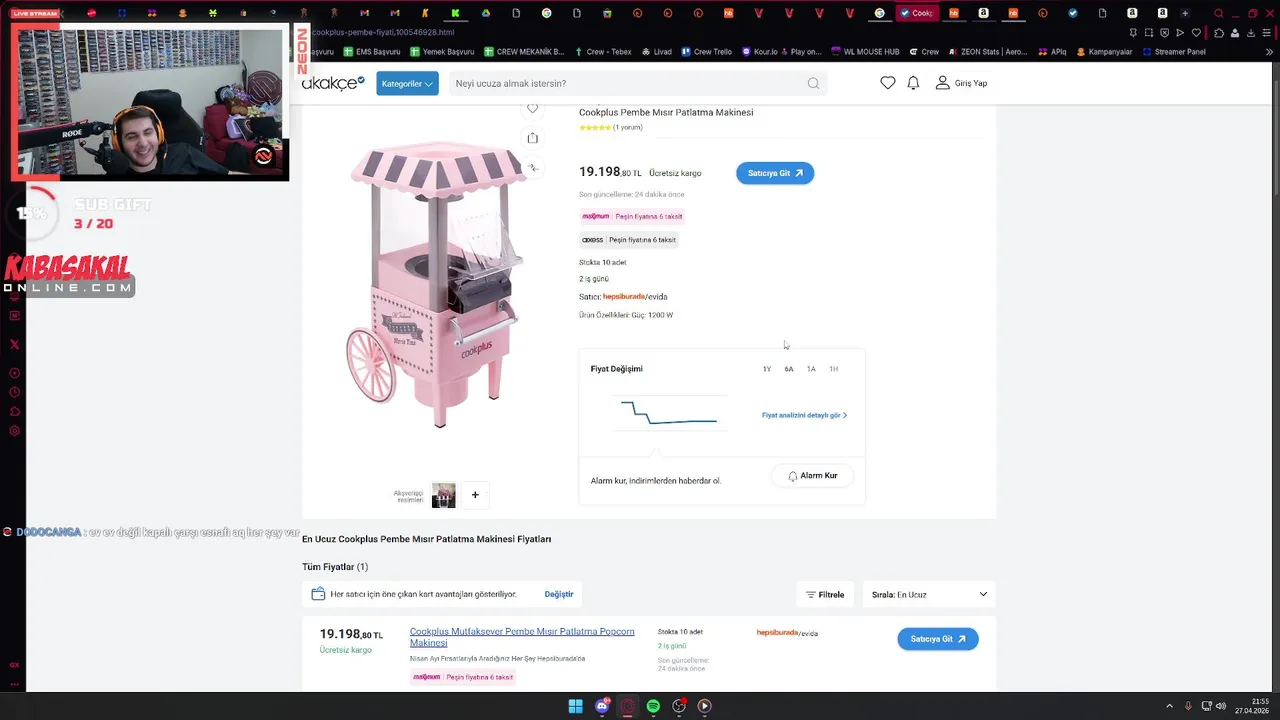The height and width of the screenshot is (720, 1280).
Task: Open GX Control at sidebar bottom
Action: click(14, 664)
